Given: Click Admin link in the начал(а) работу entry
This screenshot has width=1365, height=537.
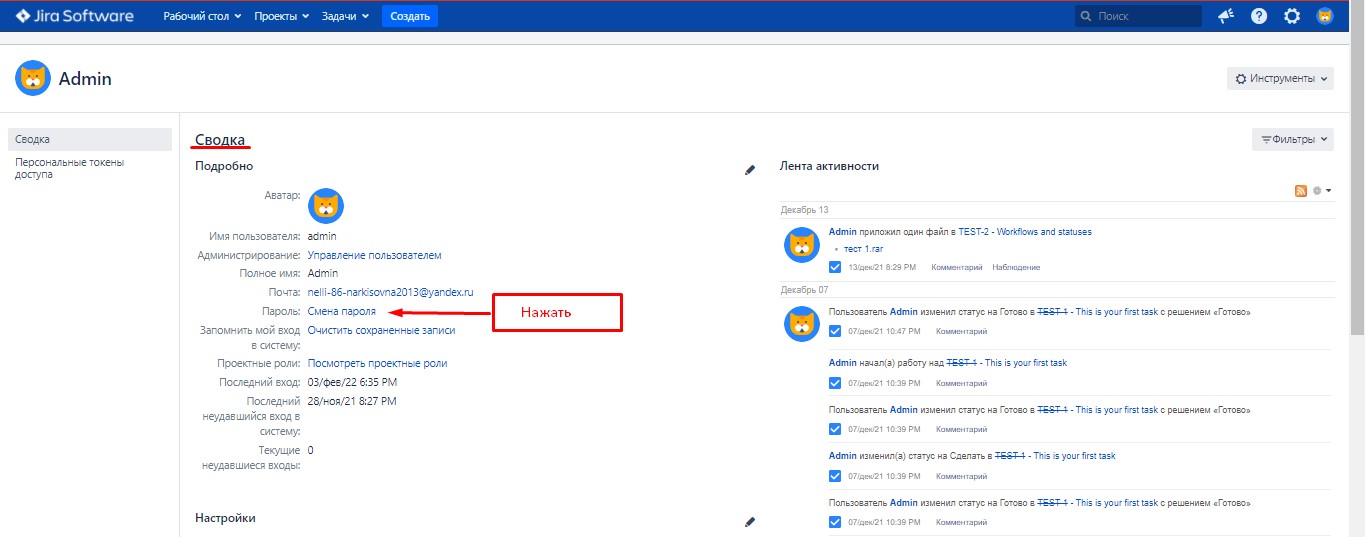Looking at the screenshot, I should (843, 363).
